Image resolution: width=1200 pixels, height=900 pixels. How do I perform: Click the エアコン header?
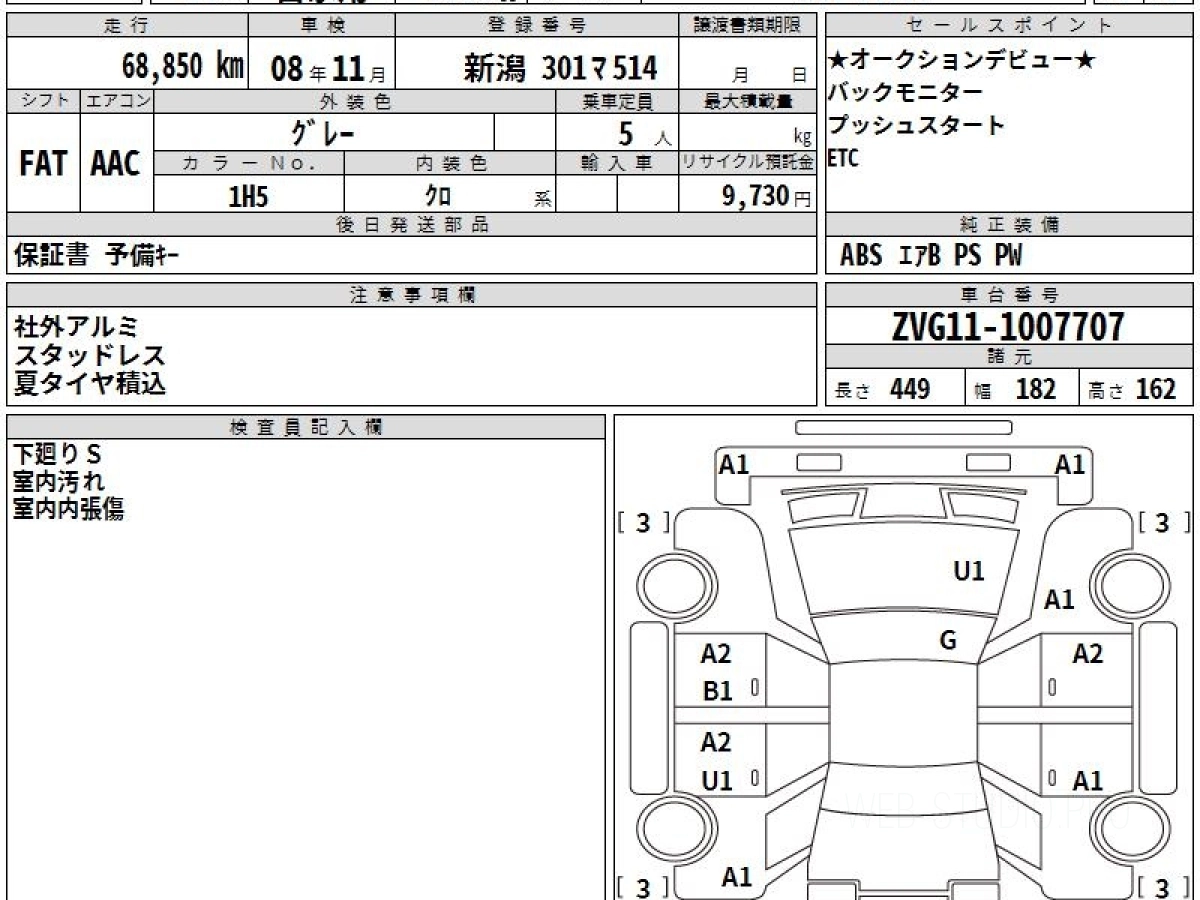point(117,100)
